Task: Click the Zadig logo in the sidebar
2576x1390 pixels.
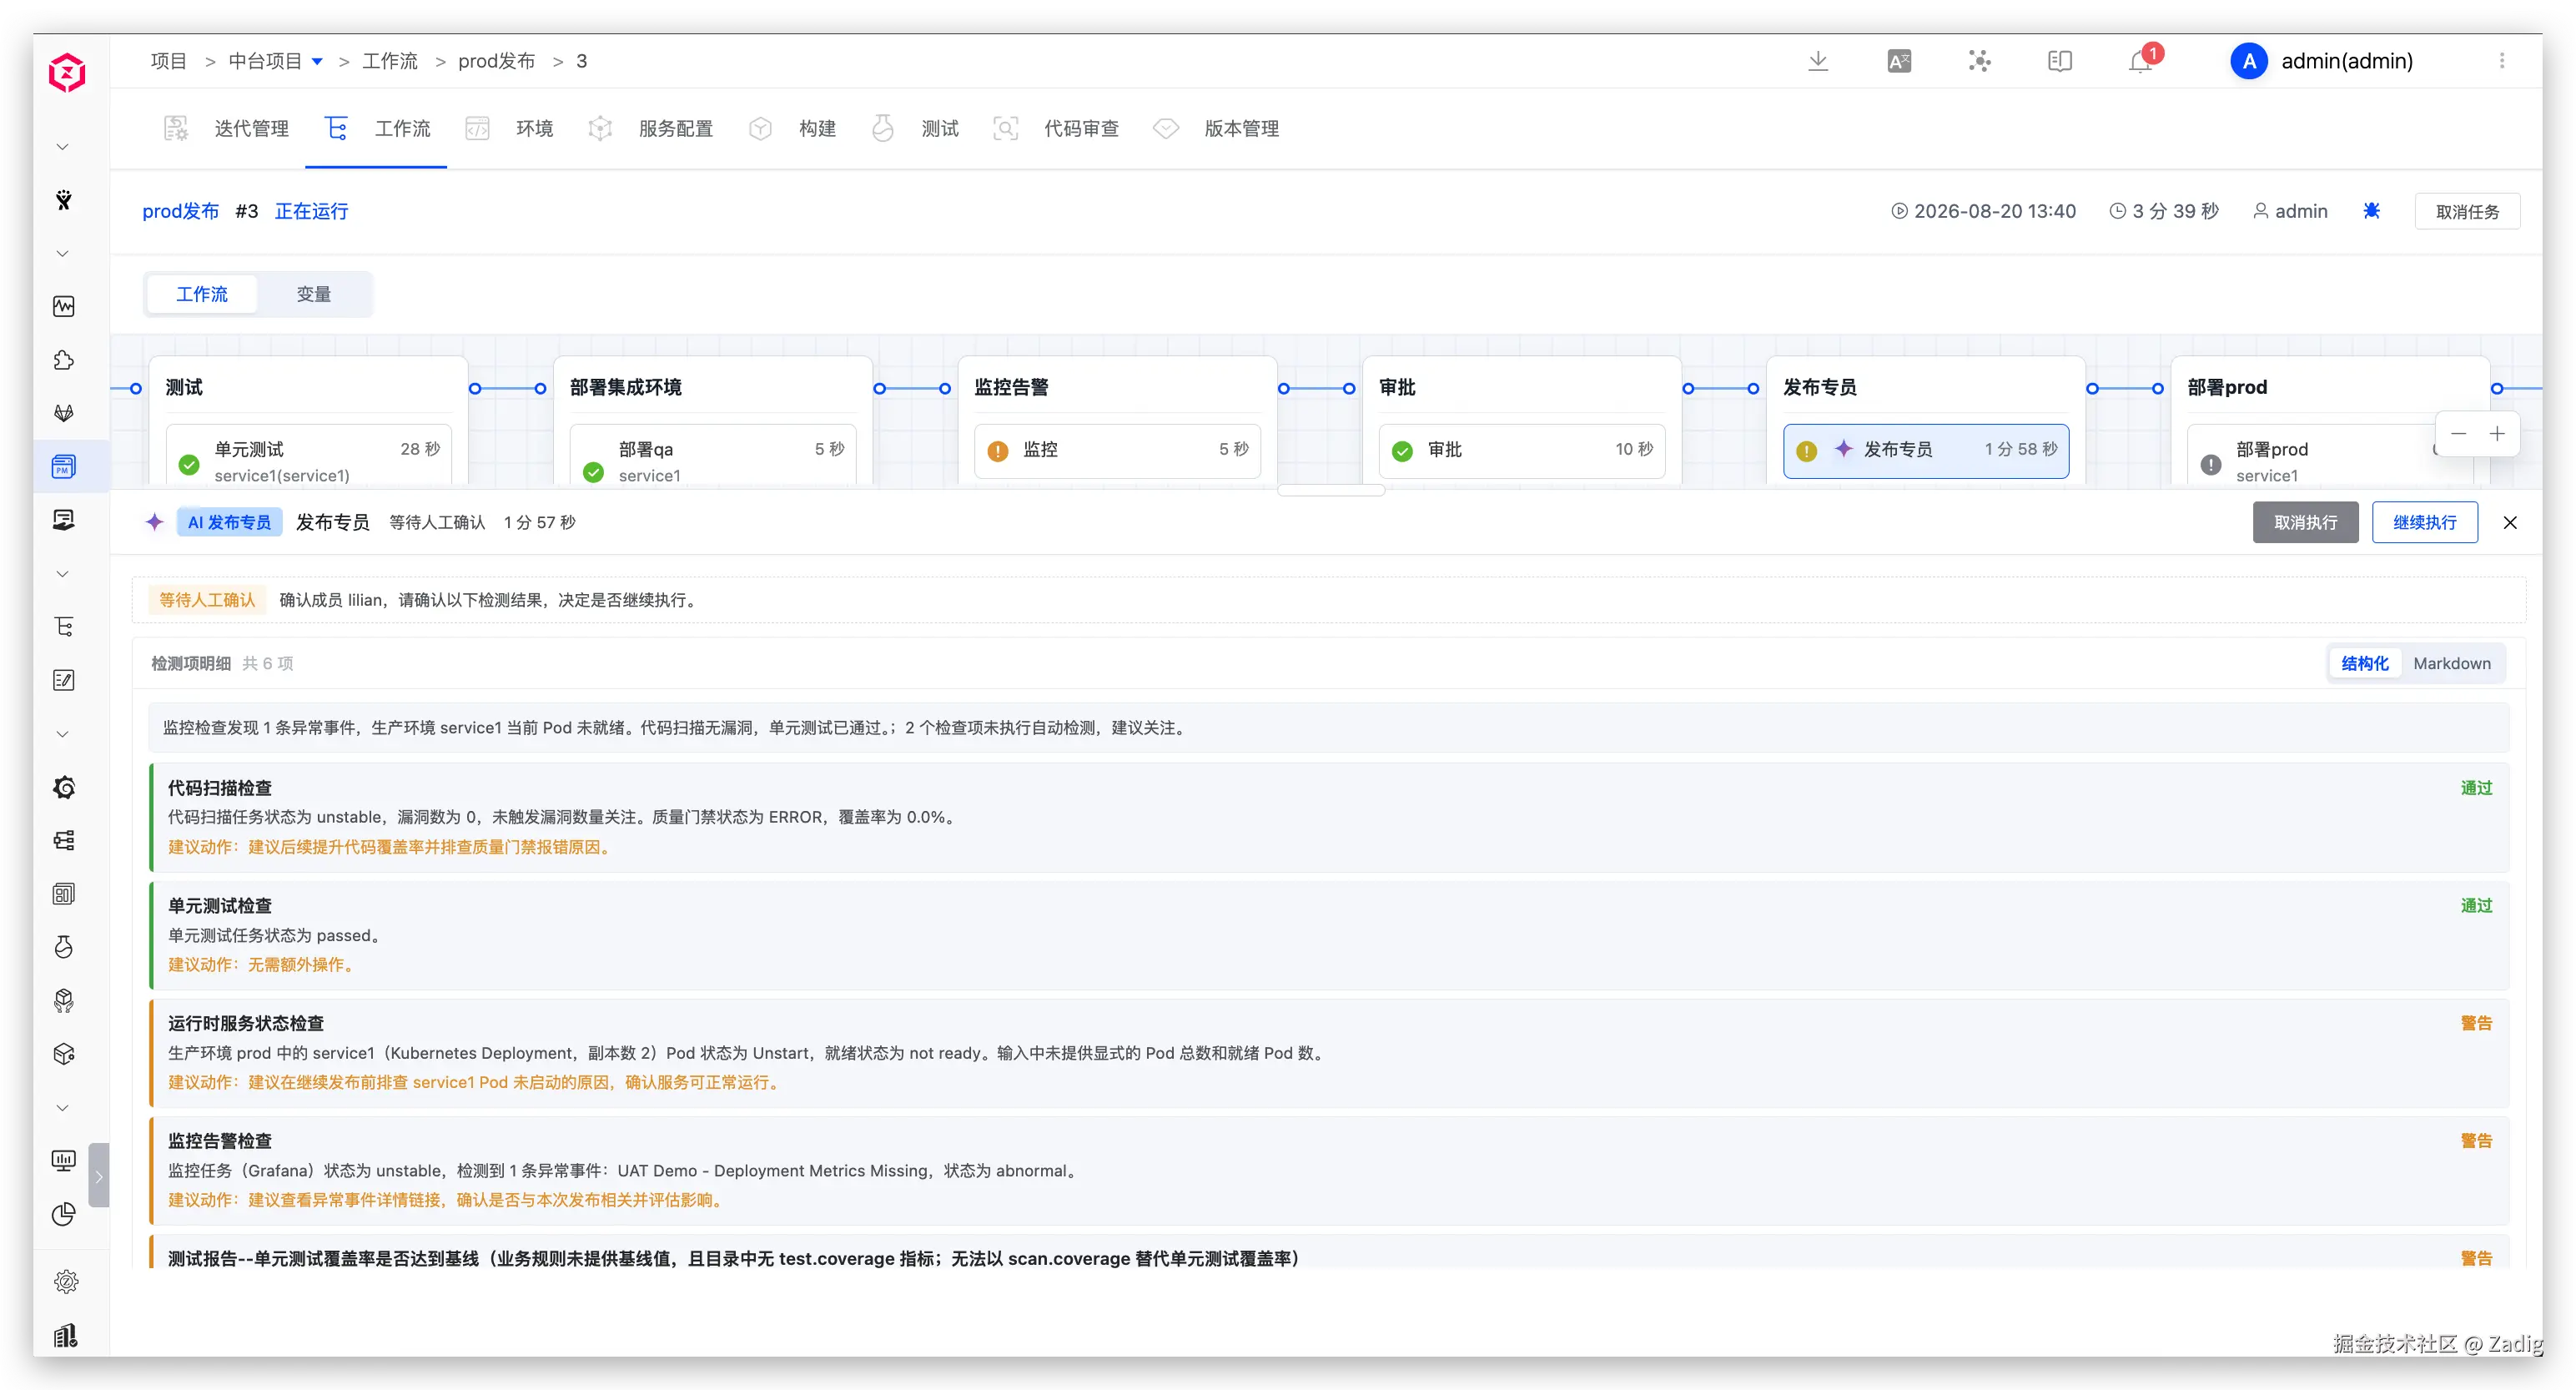Action: click(x=67, y=72)
